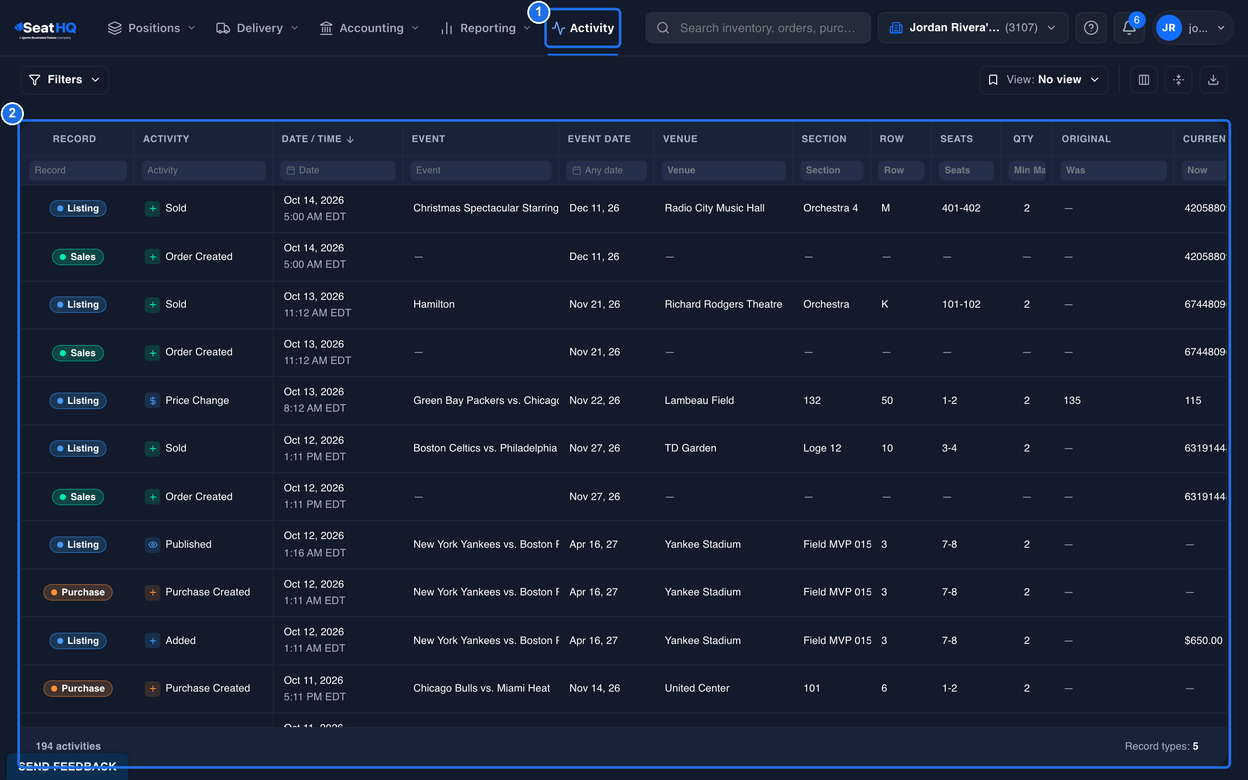Click Chicago Bulls vs. Miami Heat event

coord(482,688)
